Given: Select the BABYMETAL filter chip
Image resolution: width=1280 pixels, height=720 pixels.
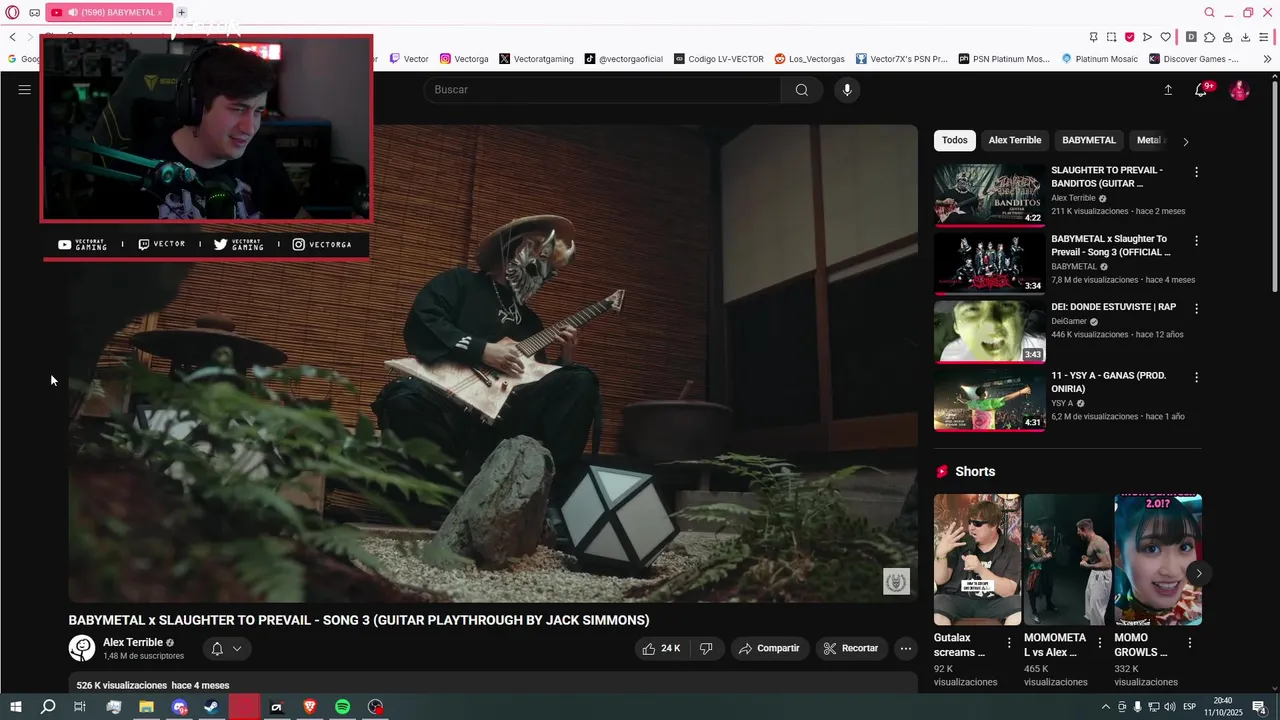Looking at the screenshot, I should pyautogui.click(x=1089, y=140).
